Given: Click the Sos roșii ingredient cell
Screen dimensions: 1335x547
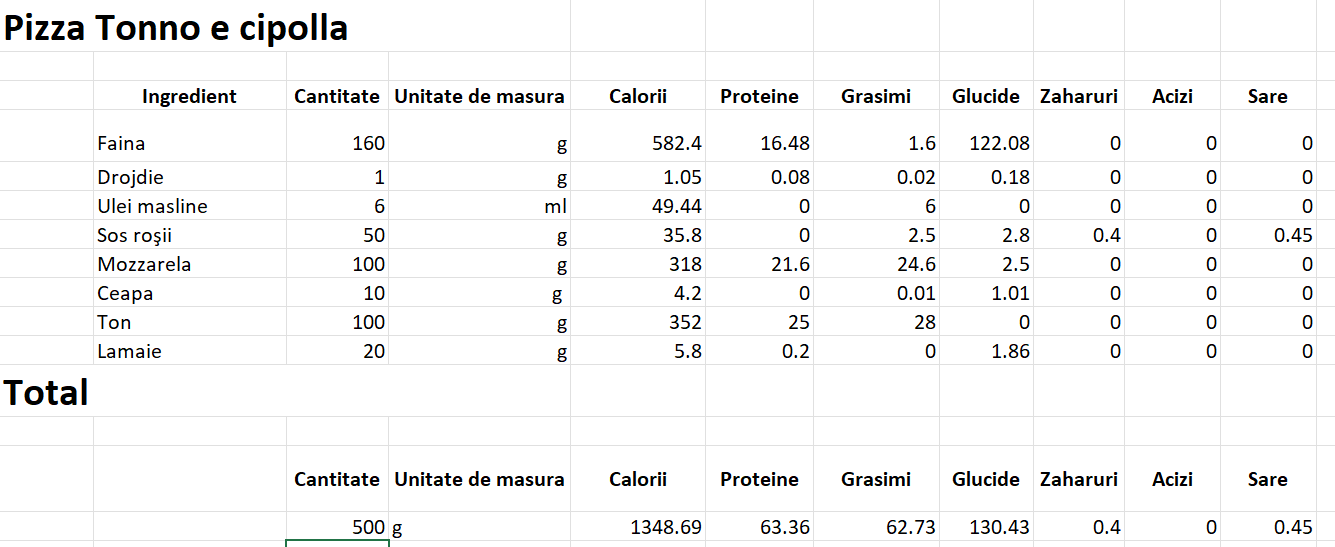Looking at the screenshot, I should [x=190, y=235].
